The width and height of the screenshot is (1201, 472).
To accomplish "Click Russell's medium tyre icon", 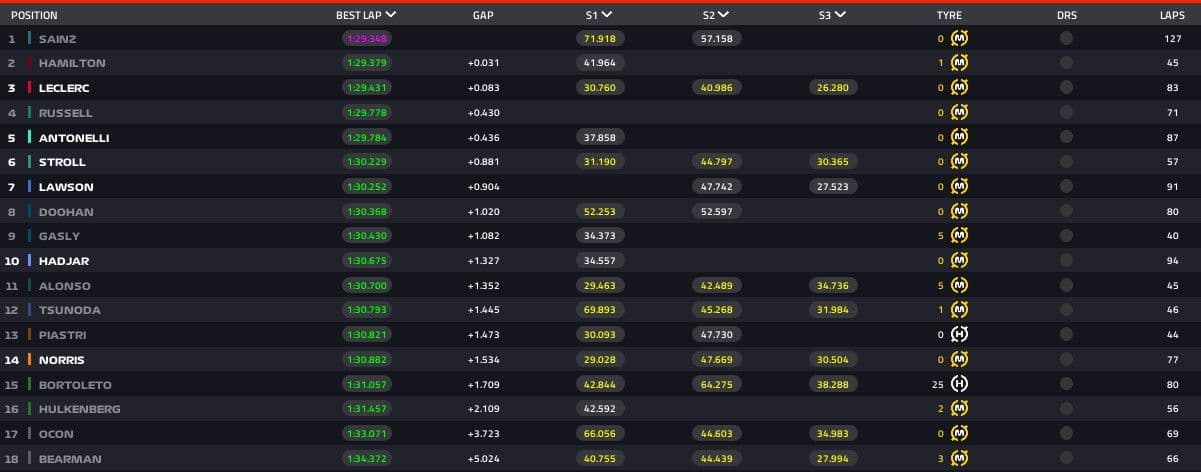I will point(959,113).
